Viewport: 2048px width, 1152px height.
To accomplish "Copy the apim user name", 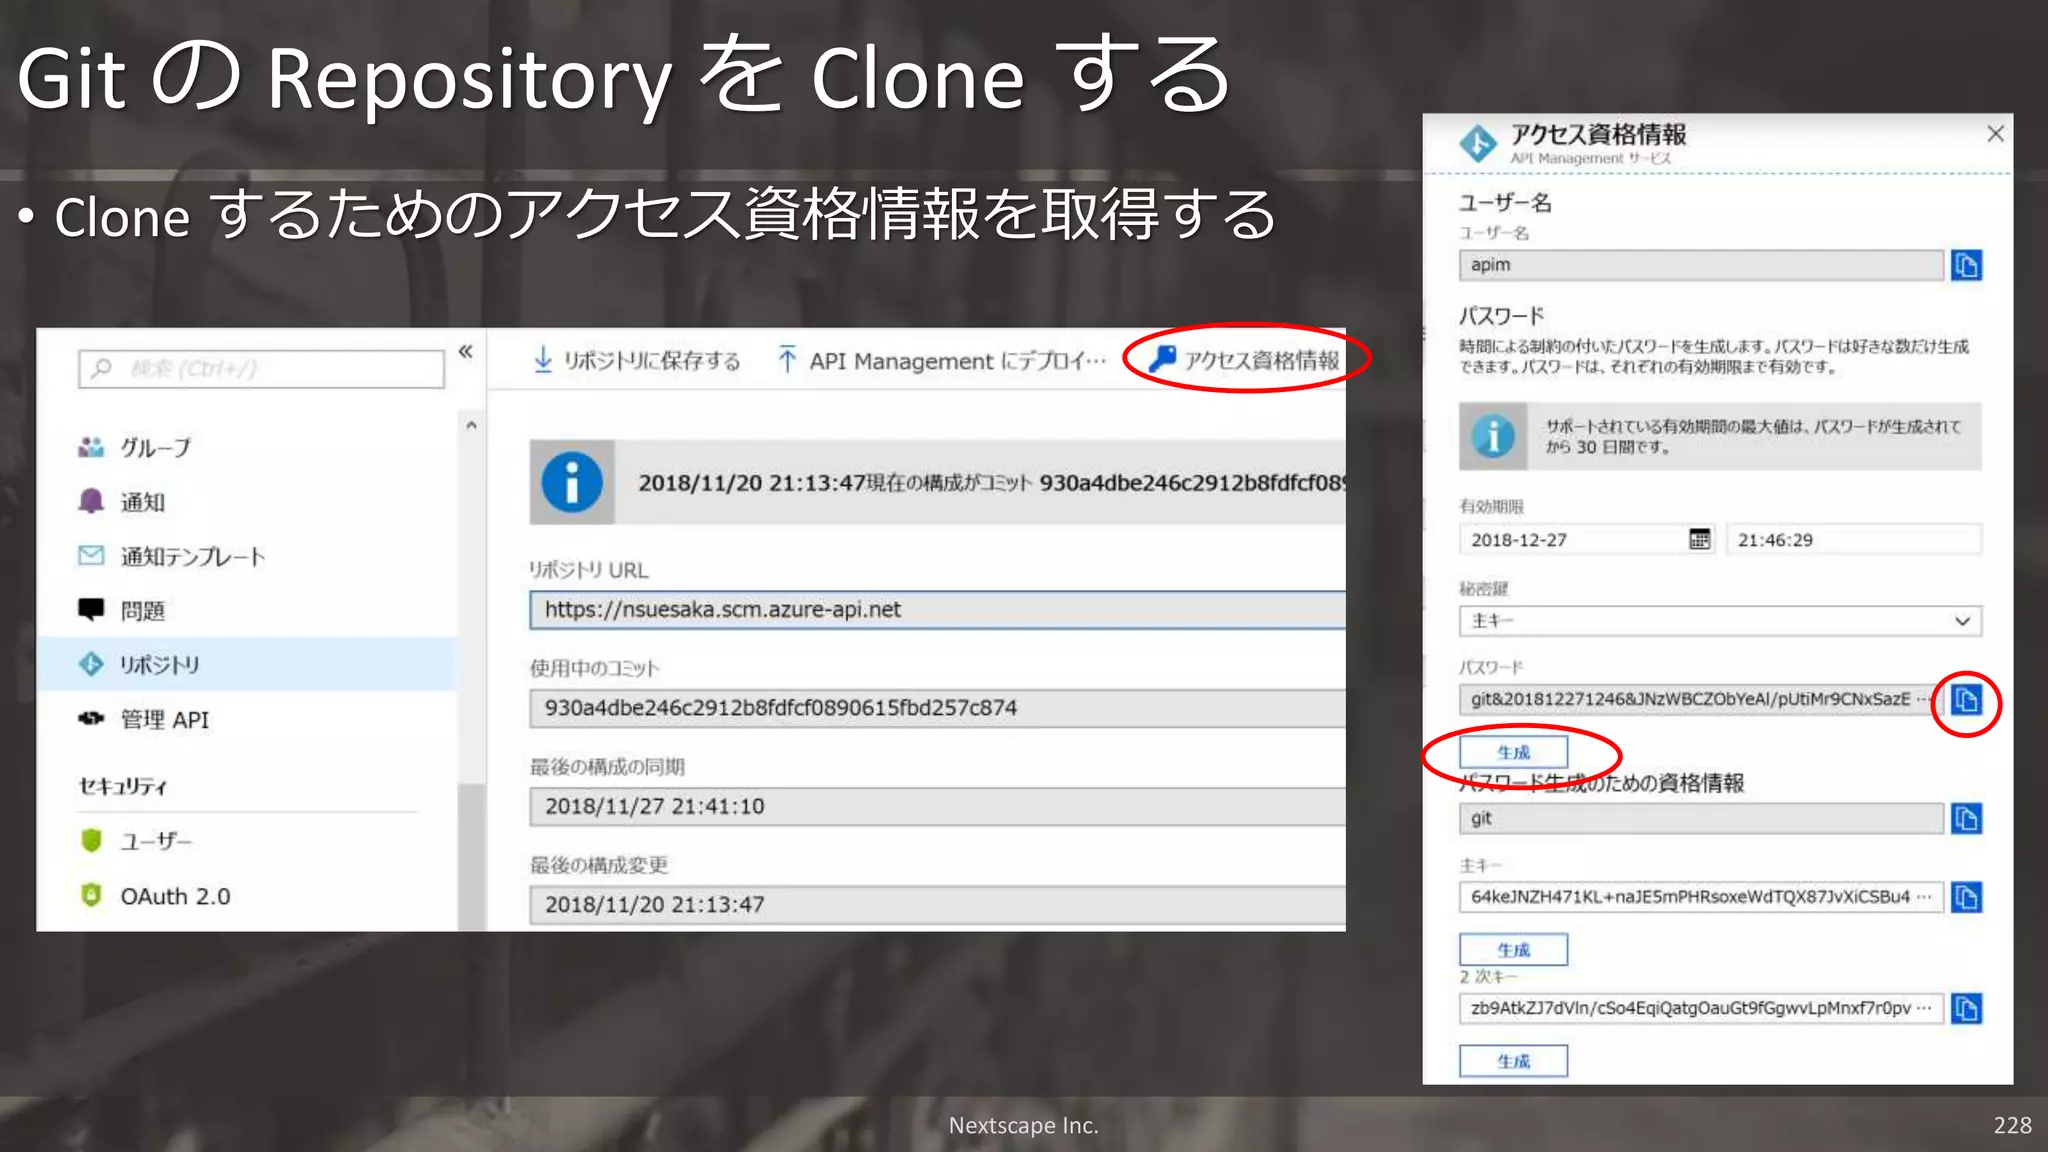I will [1966, 265].
